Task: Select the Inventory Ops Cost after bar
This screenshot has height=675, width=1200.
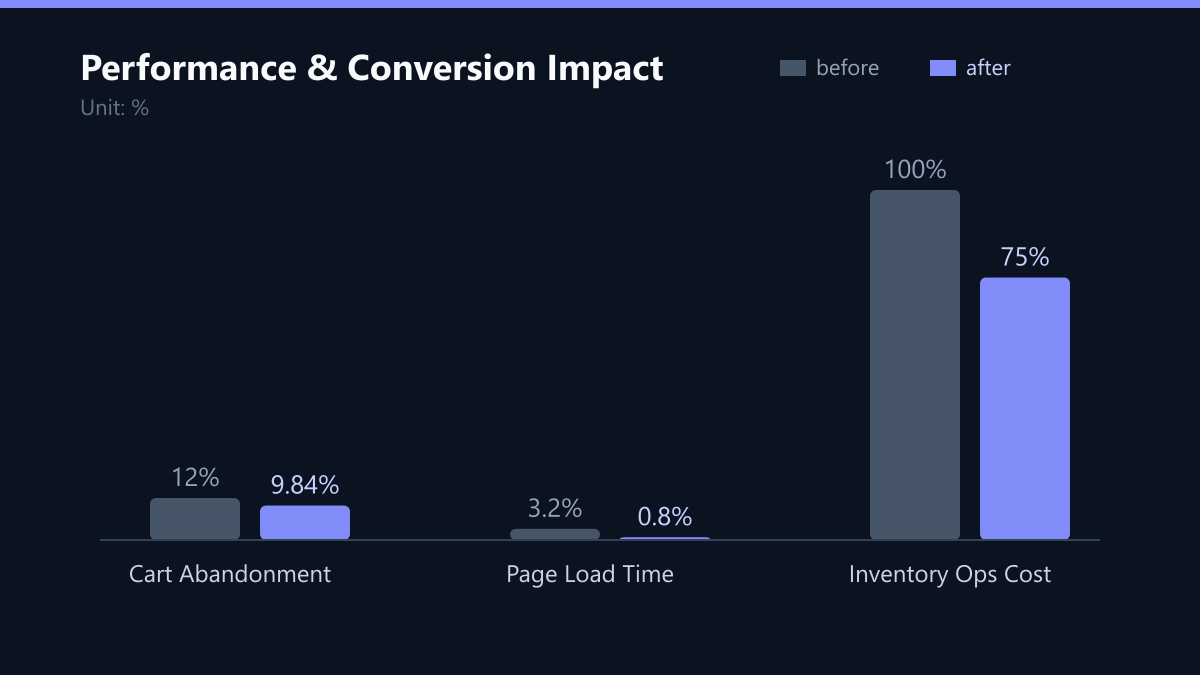Action: [x=1025, y=409]
